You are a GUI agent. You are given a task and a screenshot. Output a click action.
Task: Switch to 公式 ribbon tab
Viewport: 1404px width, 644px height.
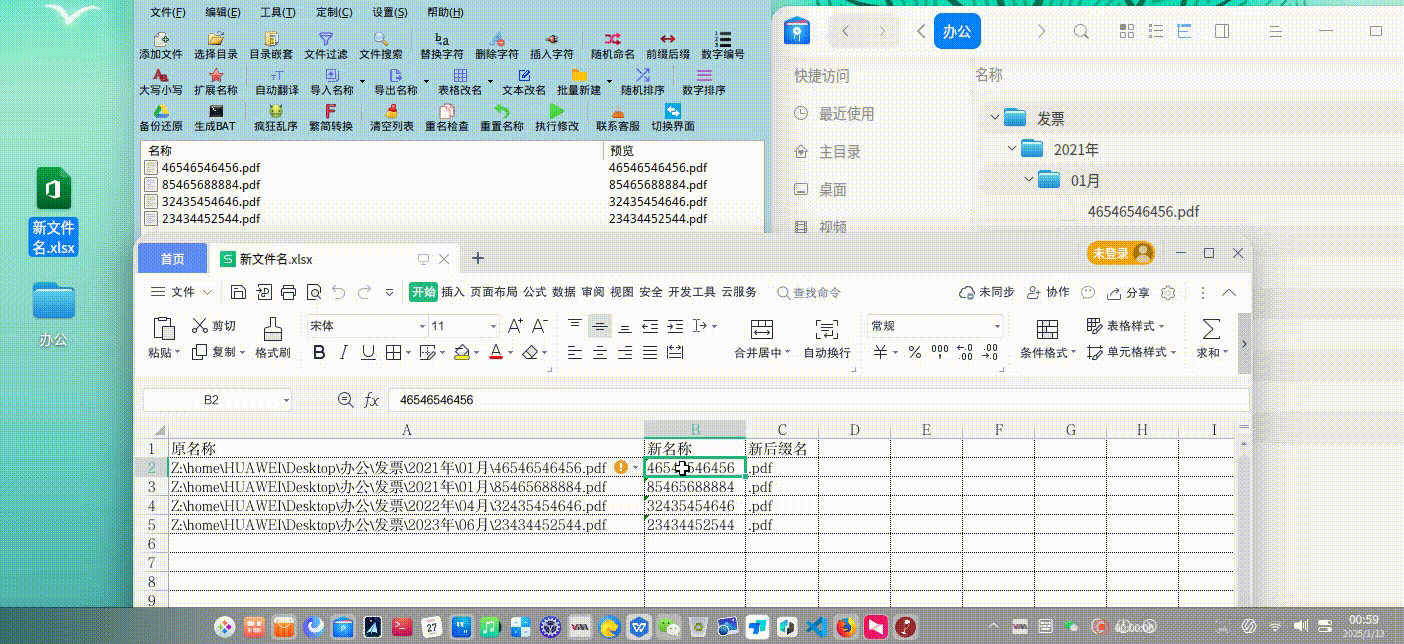click(x=535, y=292)
